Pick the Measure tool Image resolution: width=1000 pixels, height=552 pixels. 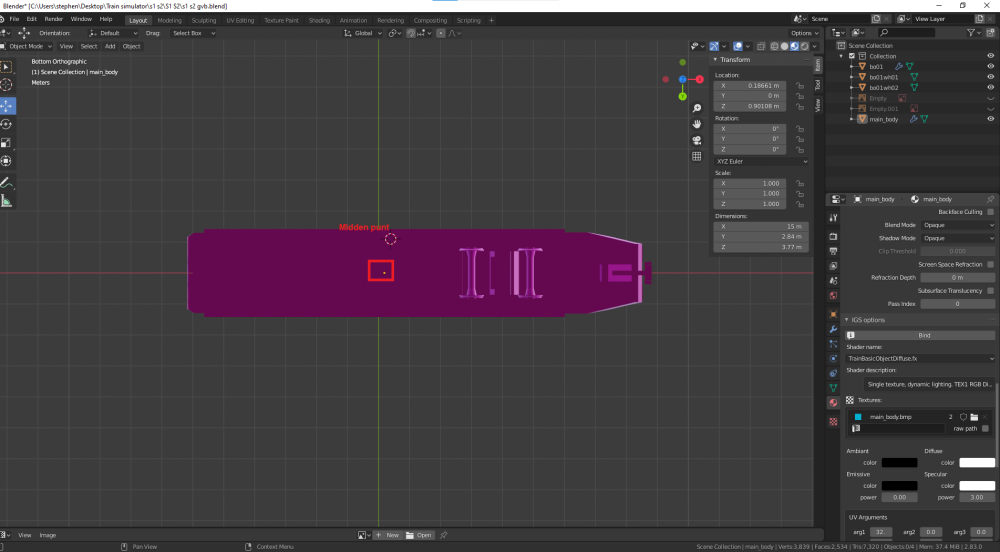pos(6,201)
